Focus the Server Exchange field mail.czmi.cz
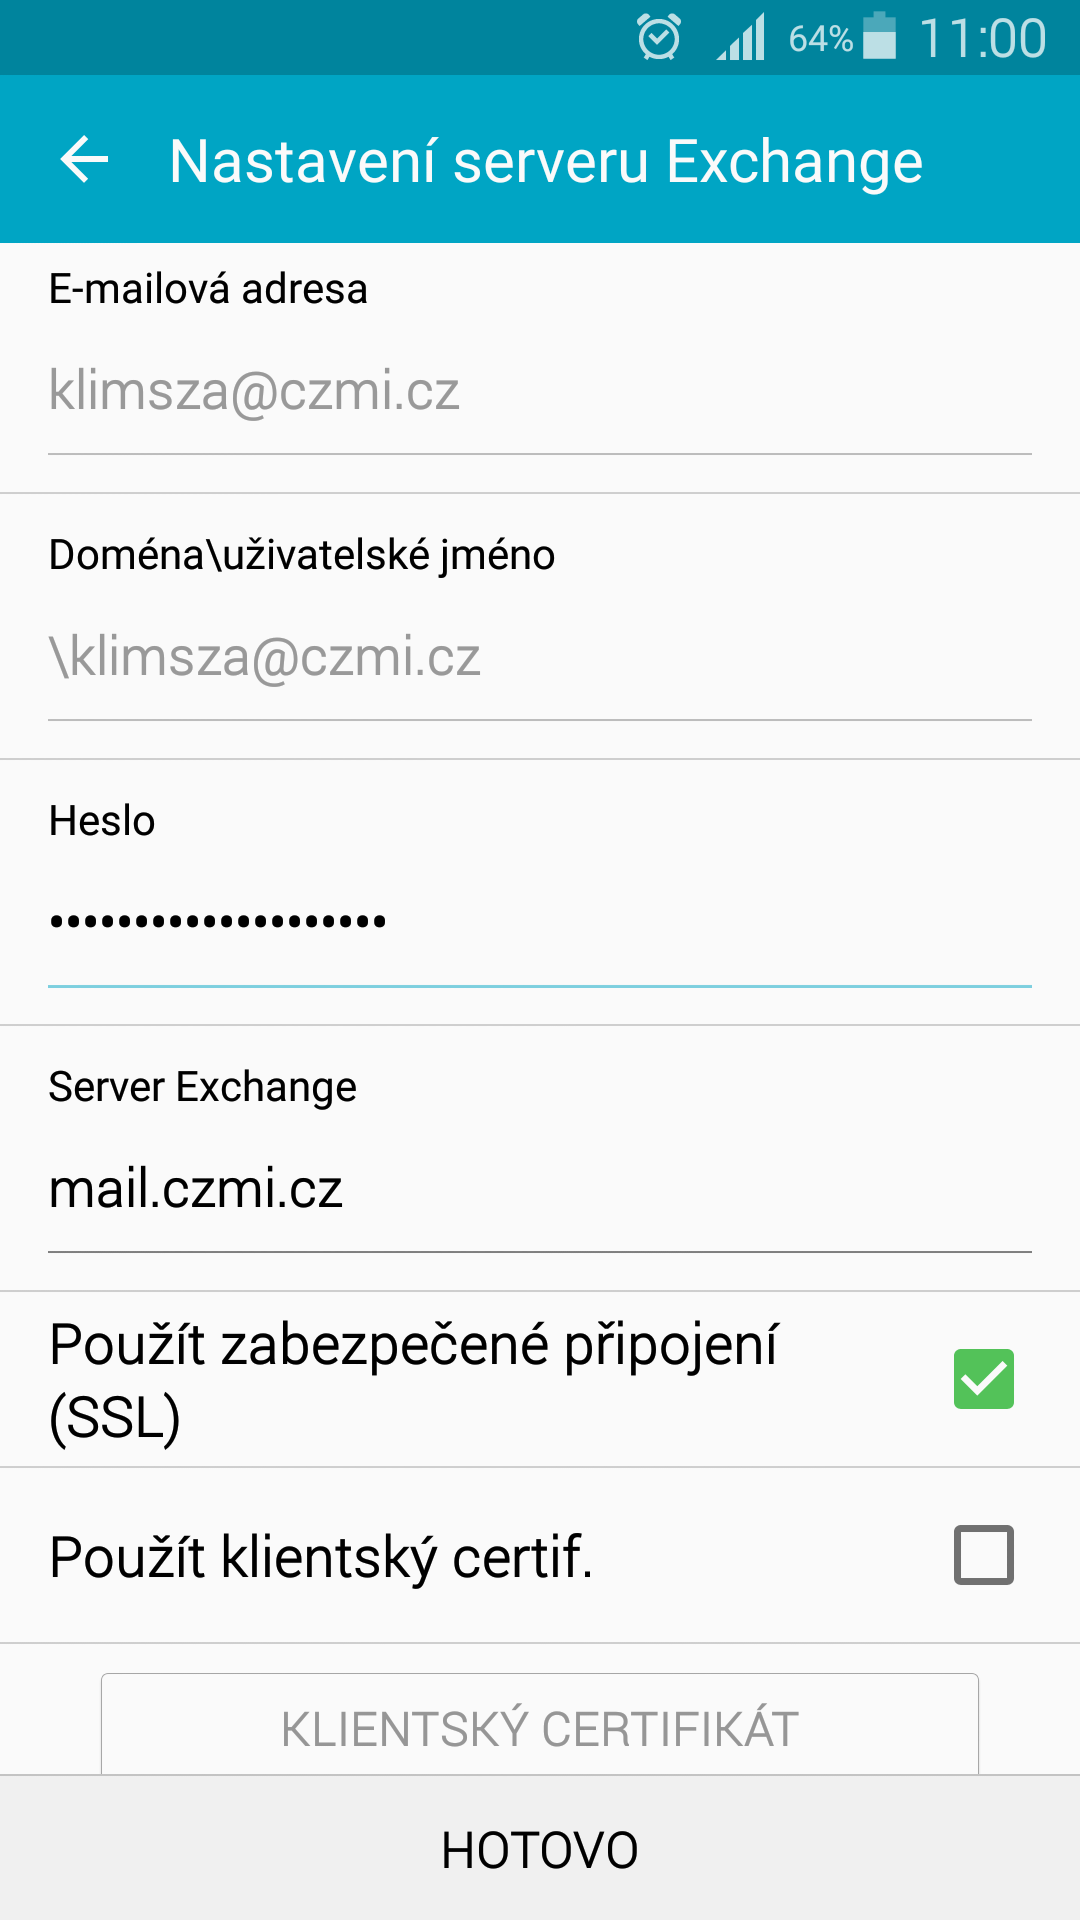Viewport: 1080px width, 1920px height. click(540, 1190)
